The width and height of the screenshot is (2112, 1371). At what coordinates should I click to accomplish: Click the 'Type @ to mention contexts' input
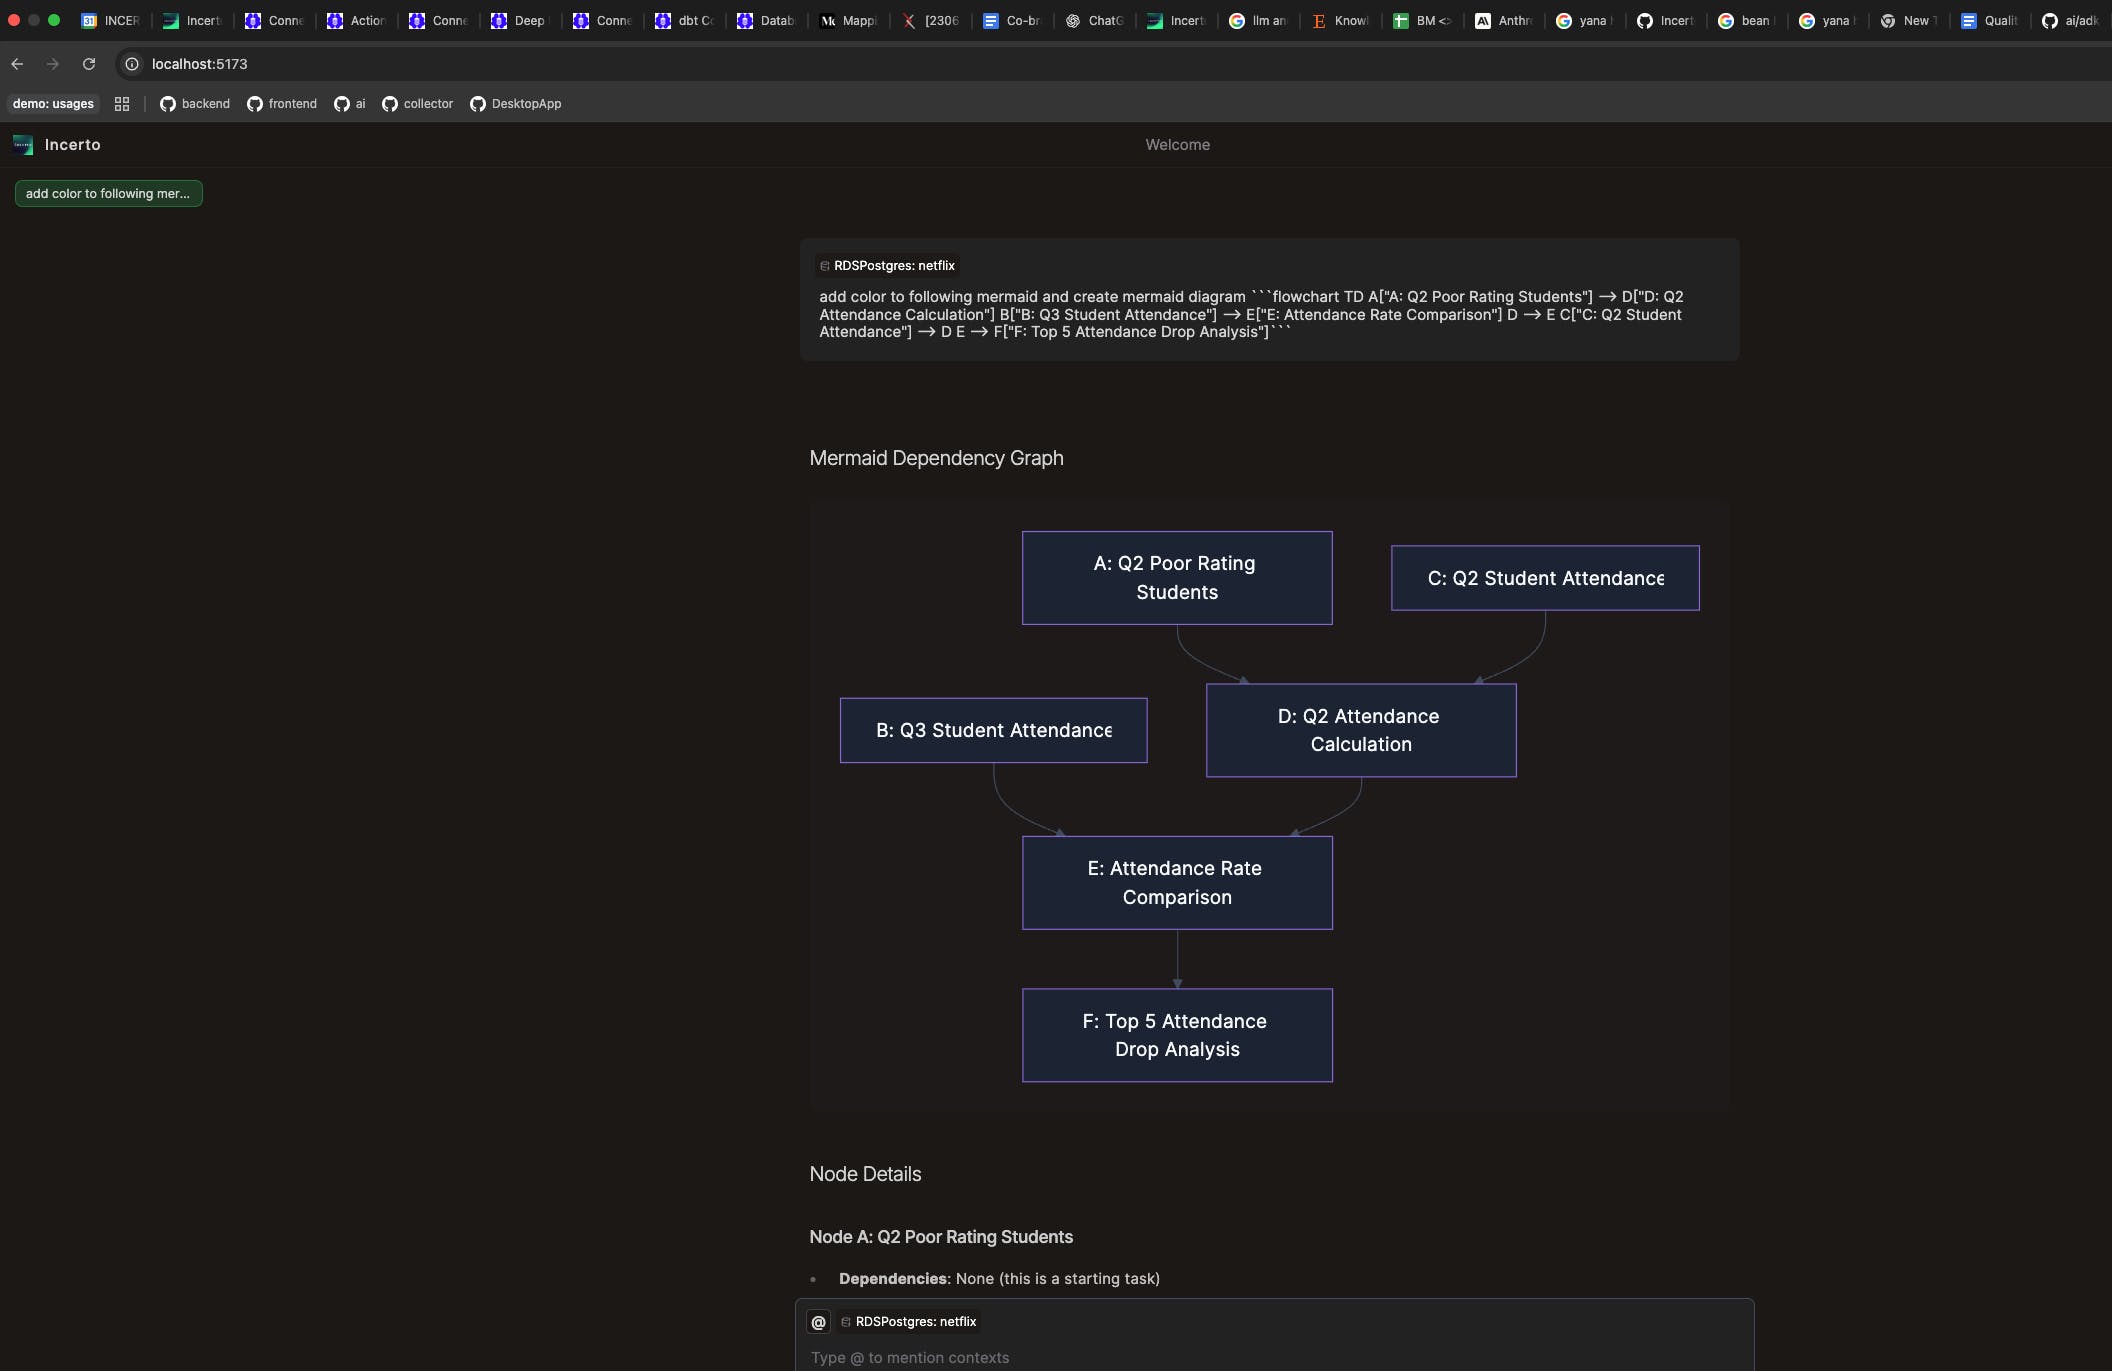click(x=1270, y=1357)
